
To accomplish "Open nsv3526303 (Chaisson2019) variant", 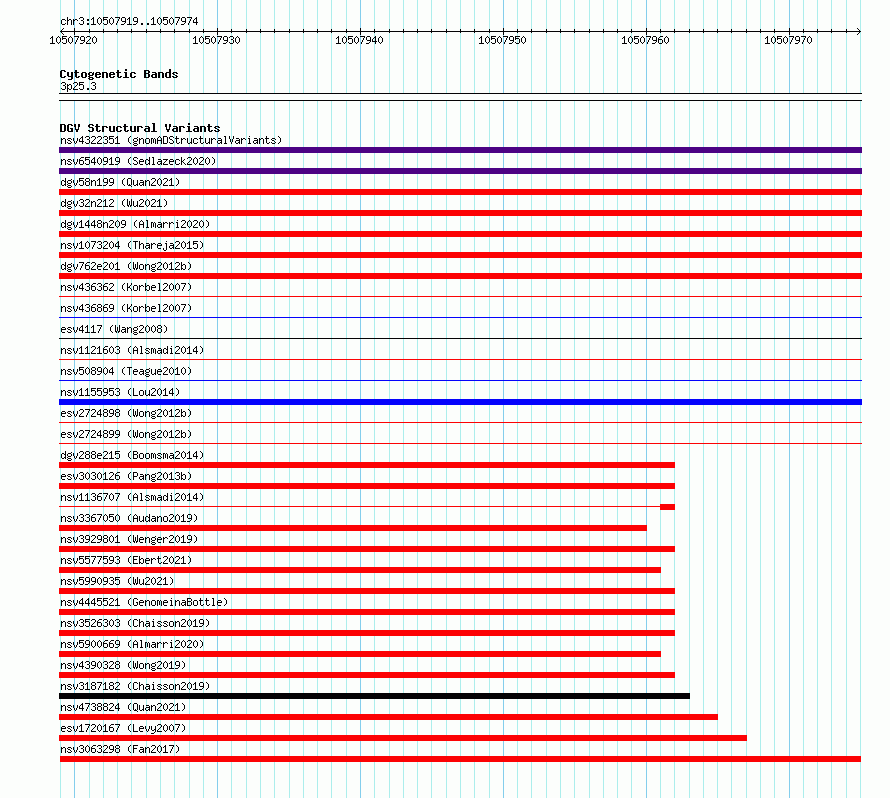I will [135, 623].
